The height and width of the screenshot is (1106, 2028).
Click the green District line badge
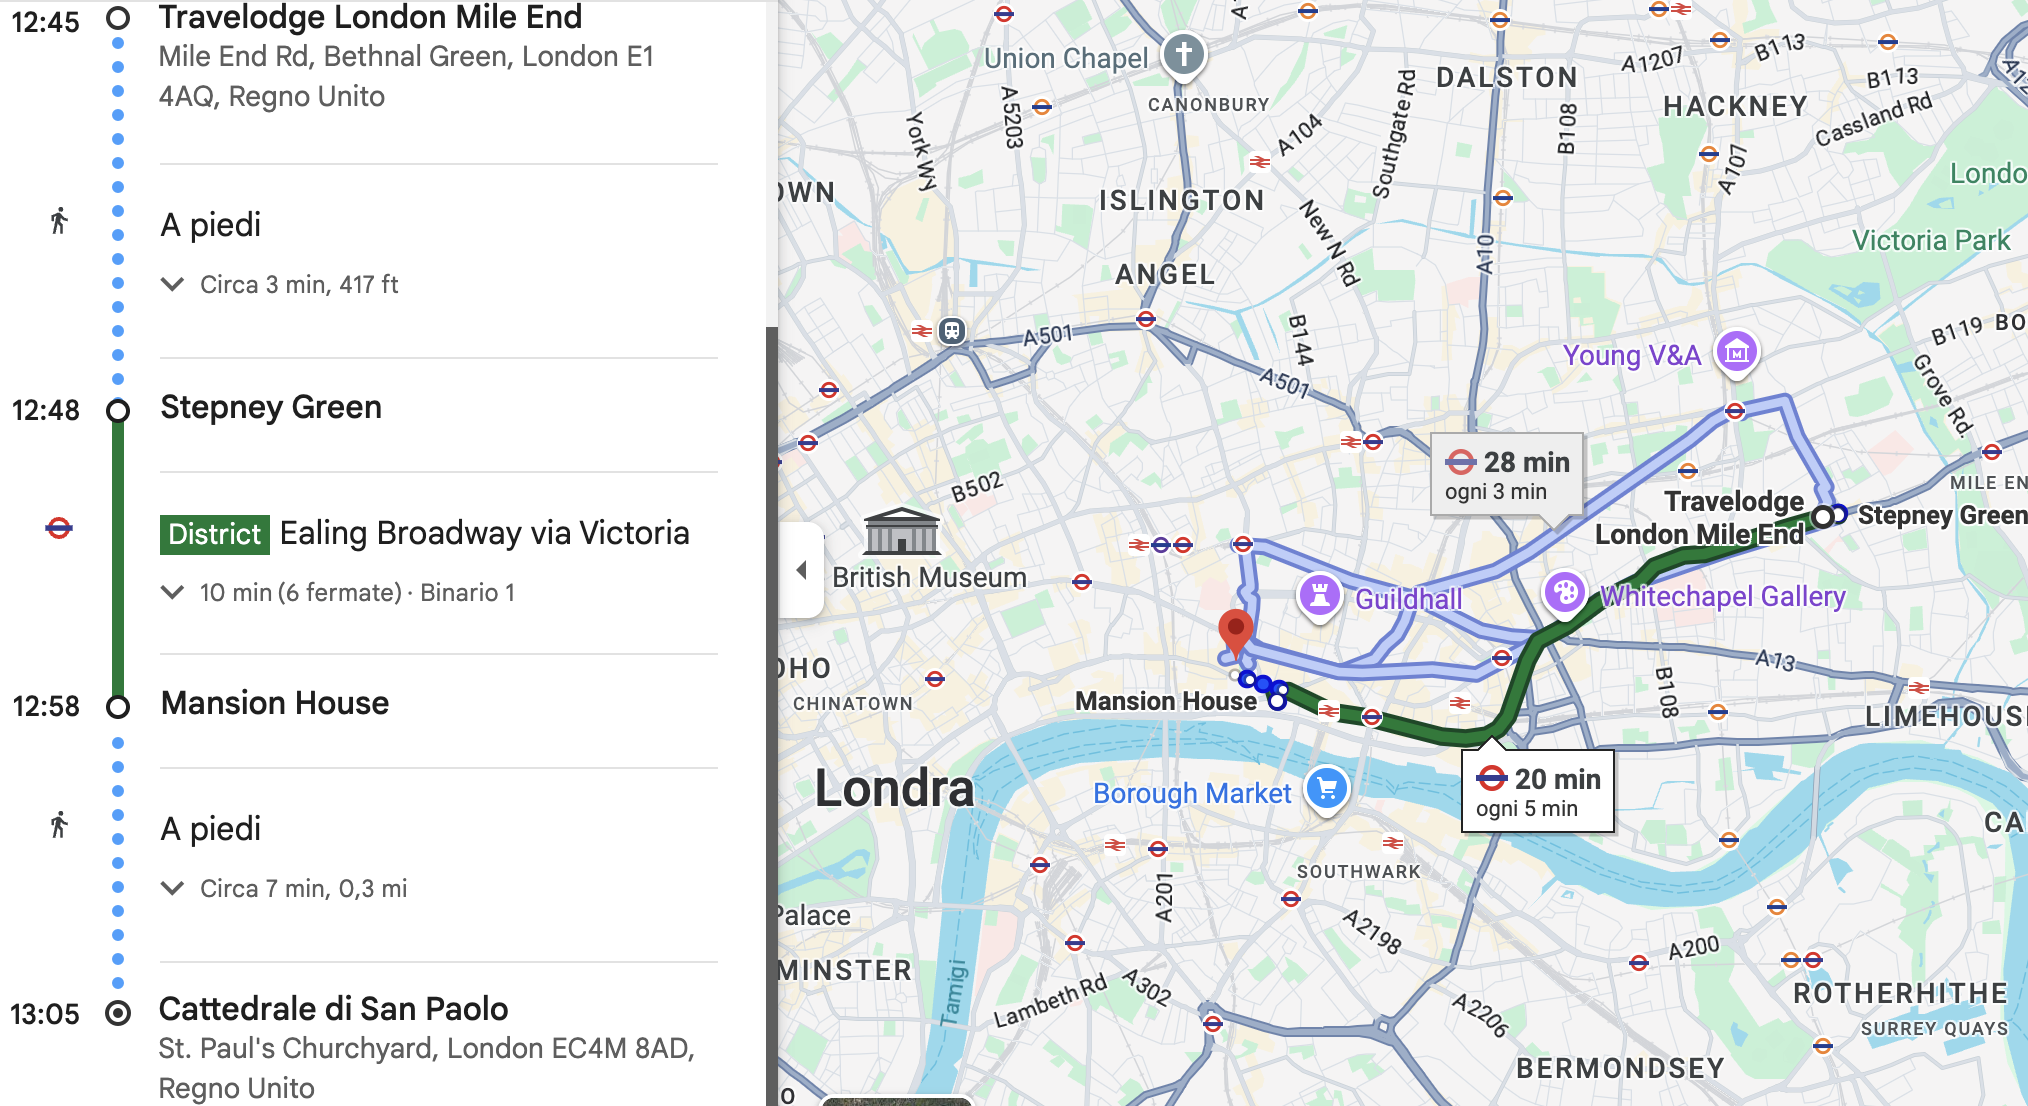(214, 534)
